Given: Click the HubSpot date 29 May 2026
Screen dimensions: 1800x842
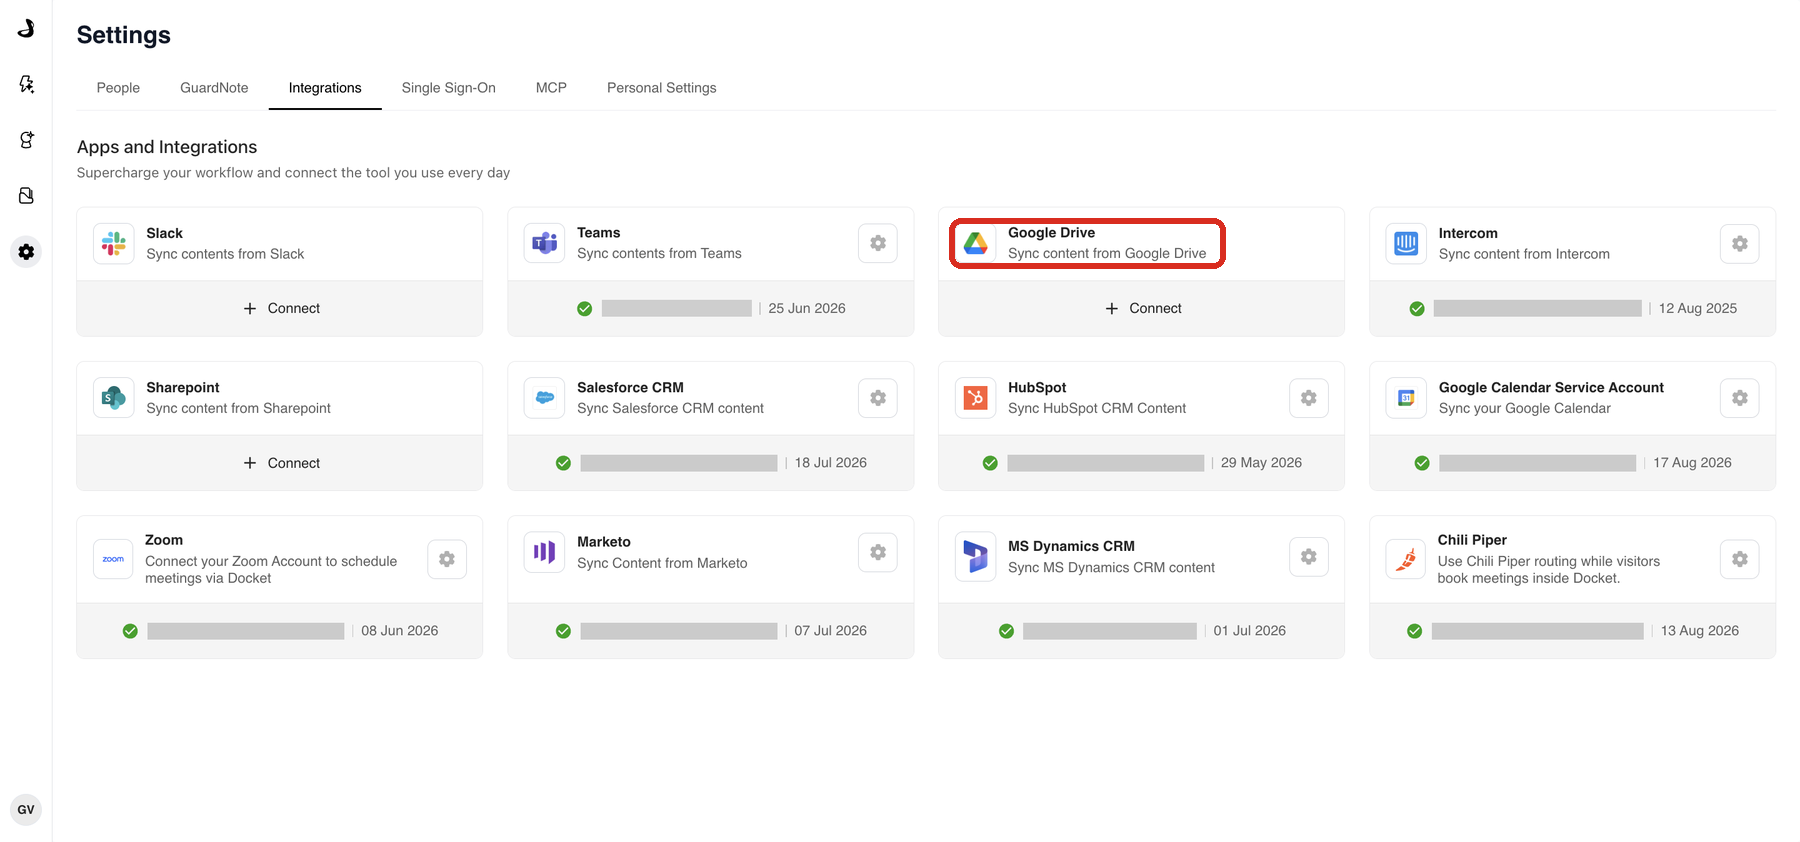Looking at the screenshot, I should pyautogui.click(x=1261, y=462).
